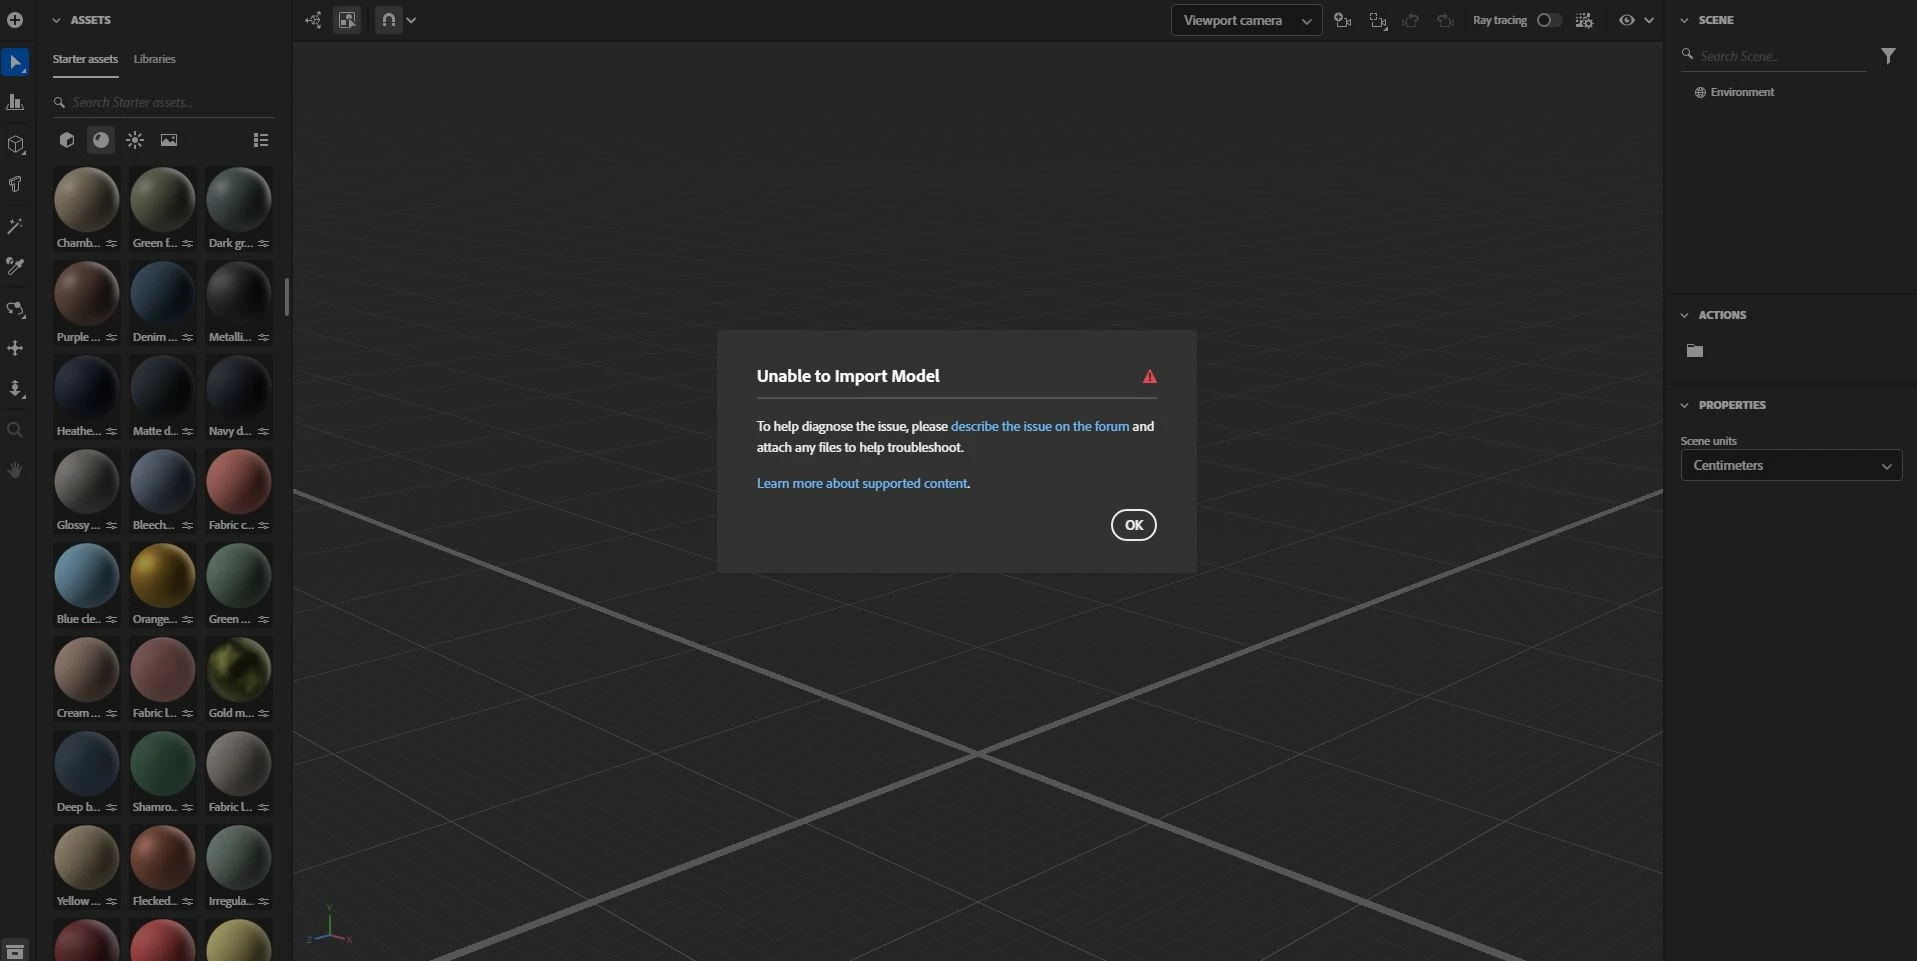The image size is (1917, 961).
Task: Select the Orange... gold material sphere
Action: pos(163,575)
